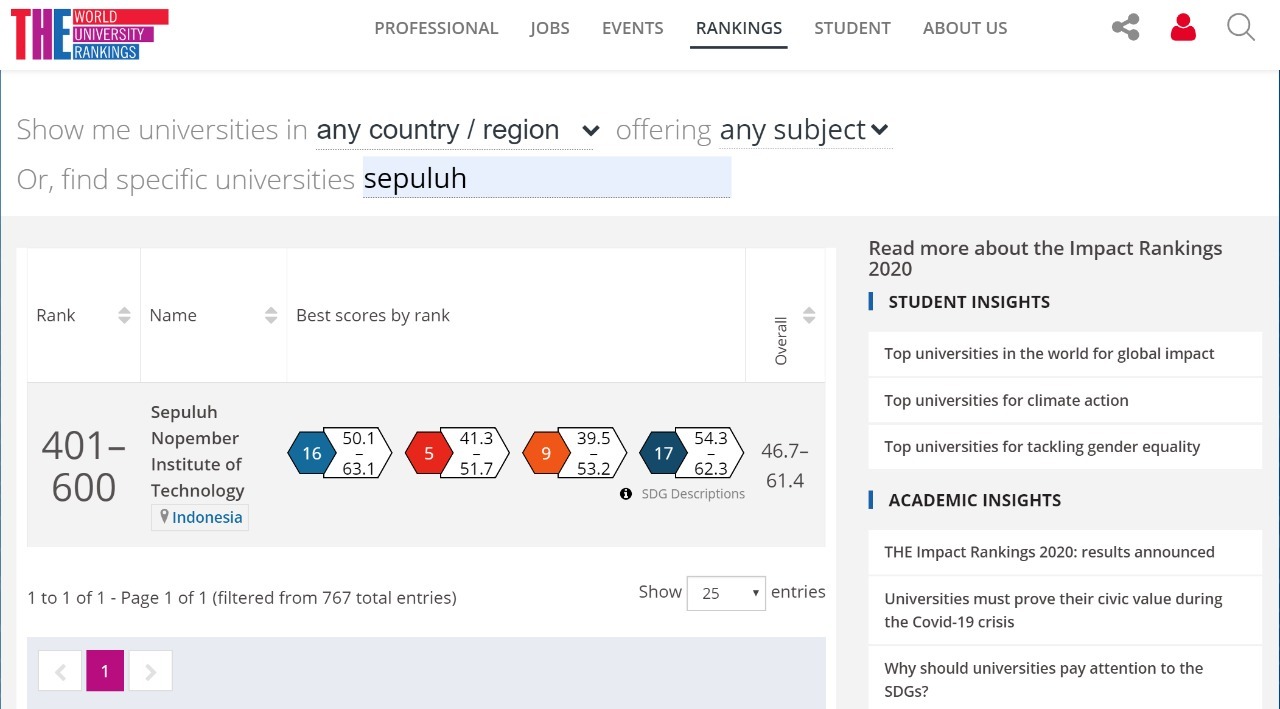Sort table by Name column arrows
This screenshot has width=1280, height=709.
pos(271,316)
